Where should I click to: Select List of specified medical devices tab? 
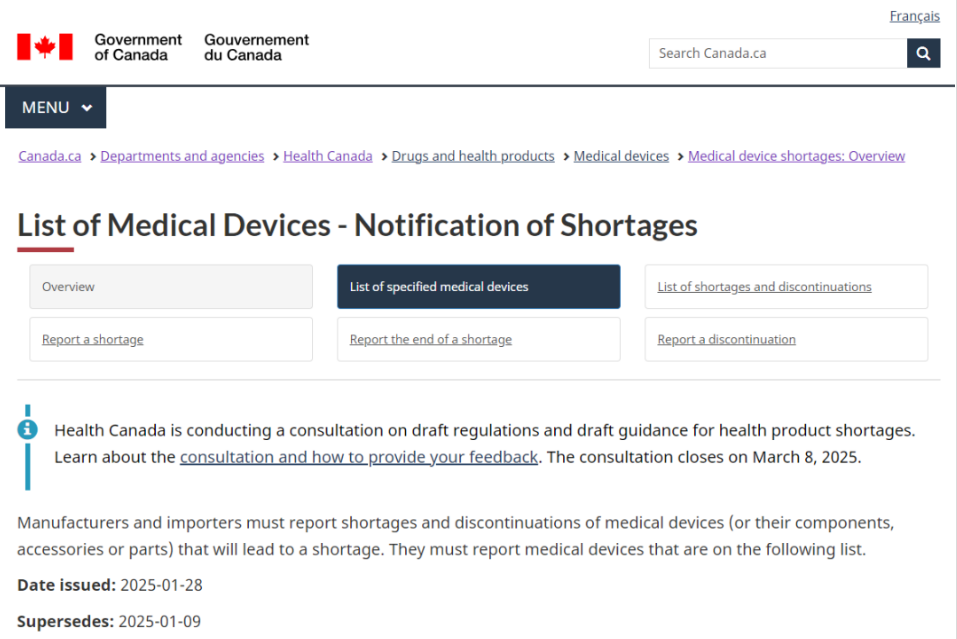pyautogui.click(x=478, y=287)
